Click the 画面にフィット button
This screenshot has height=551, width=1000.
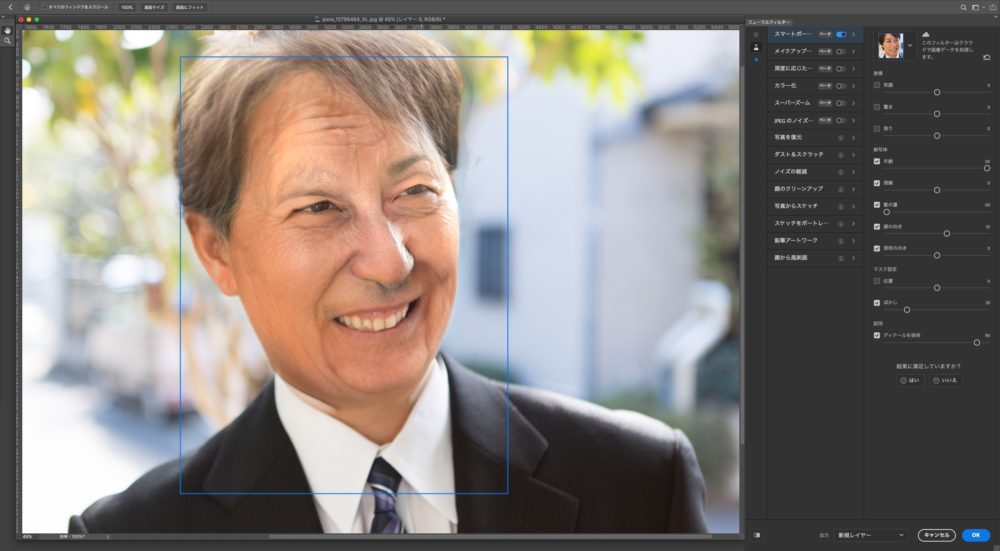[189, 7]
